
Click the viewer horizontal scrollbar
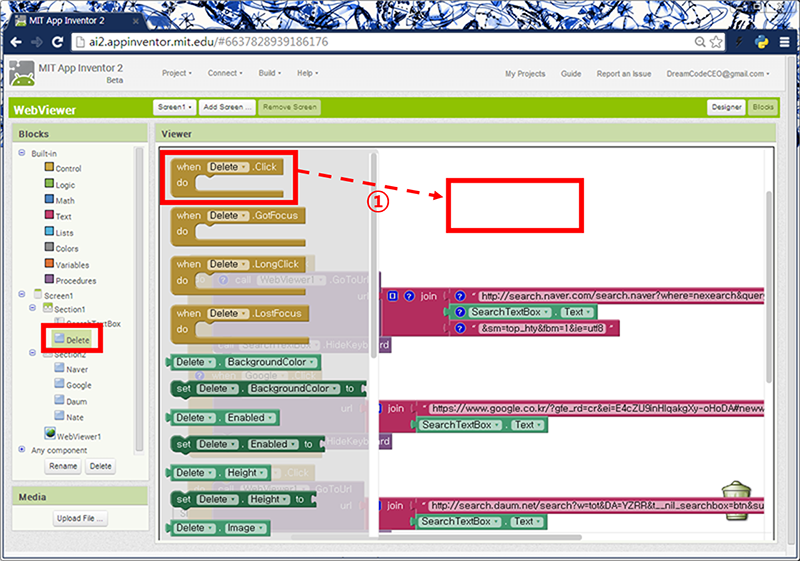click(x=436, y=537)
